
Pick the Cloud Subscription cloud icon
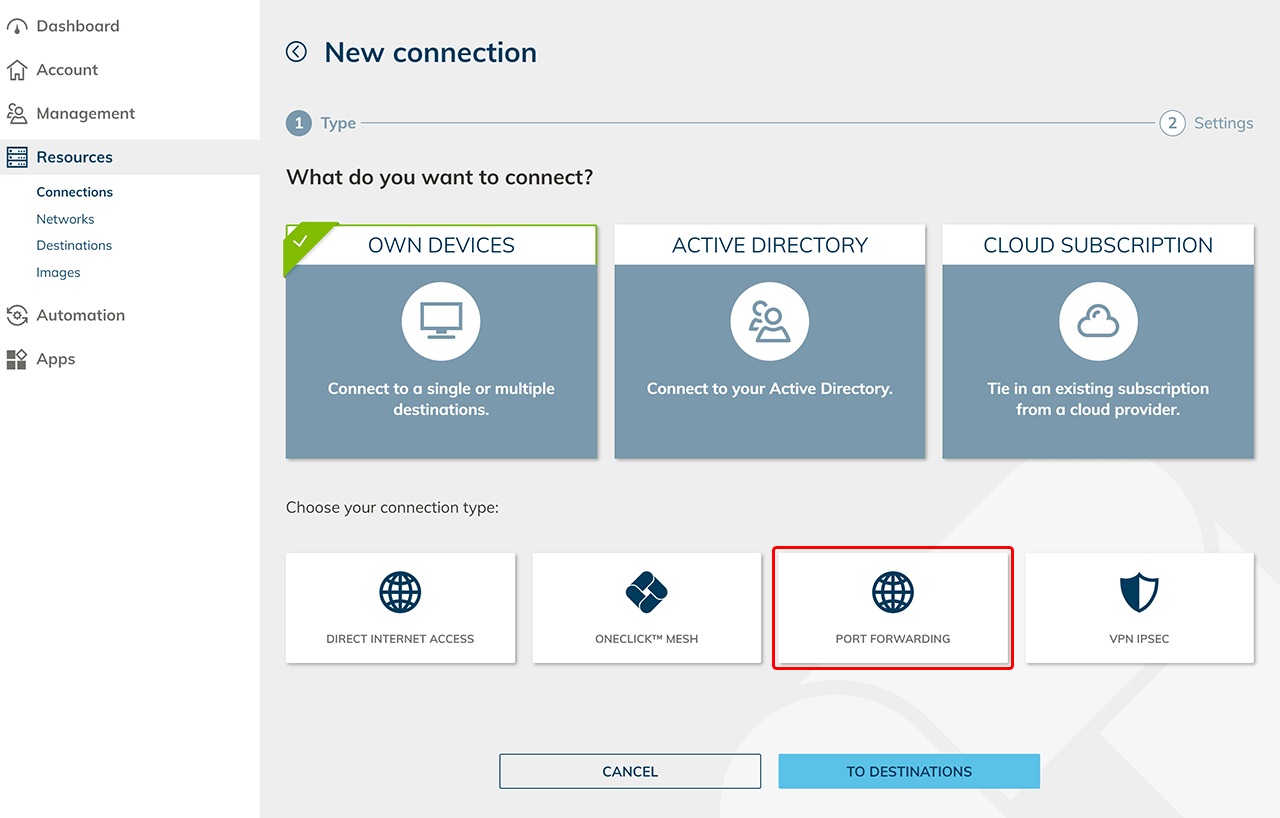click(1097, 321)
